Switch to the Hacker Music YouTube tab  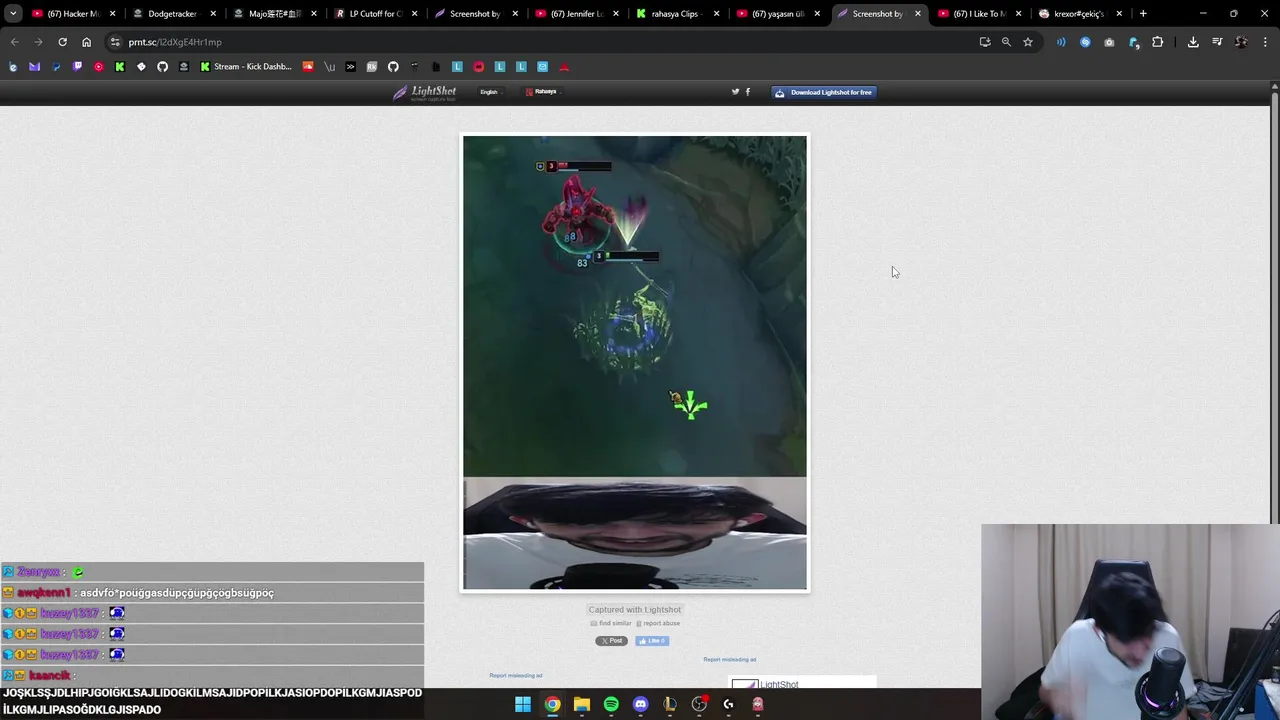tap(74, 14)
